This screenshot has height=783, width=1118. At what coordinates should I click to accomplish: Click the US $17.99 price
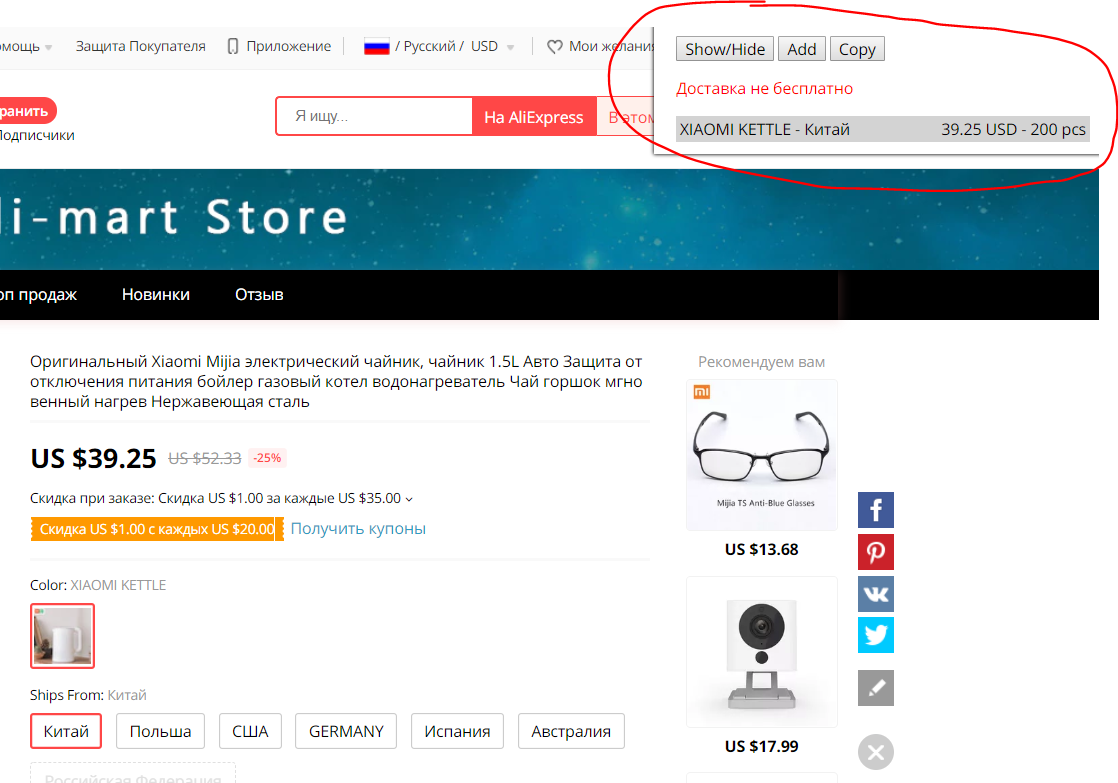(x=761, y=746)
